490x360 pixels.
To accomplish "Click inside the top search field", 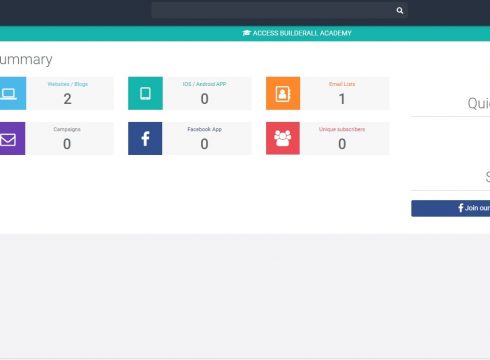I will pyautogui.click(x=273, y=10).
